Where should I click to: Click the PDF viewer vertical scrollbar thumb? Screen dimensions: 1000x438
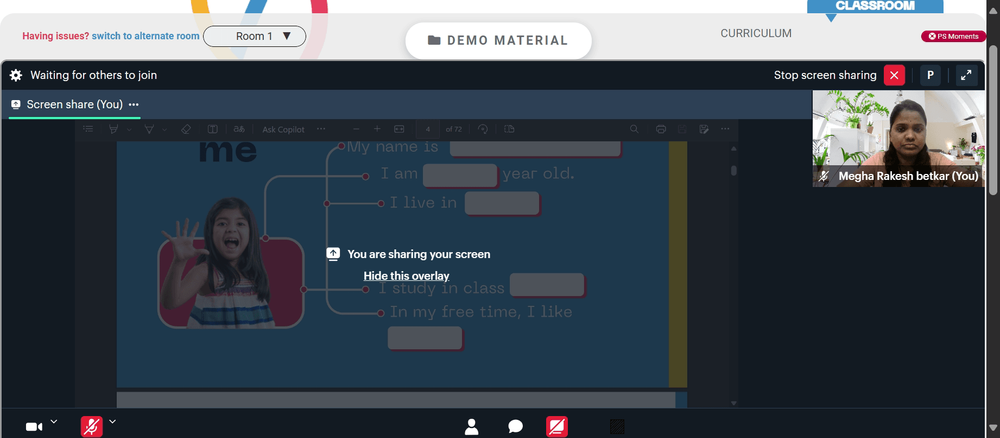pos(733,171)
